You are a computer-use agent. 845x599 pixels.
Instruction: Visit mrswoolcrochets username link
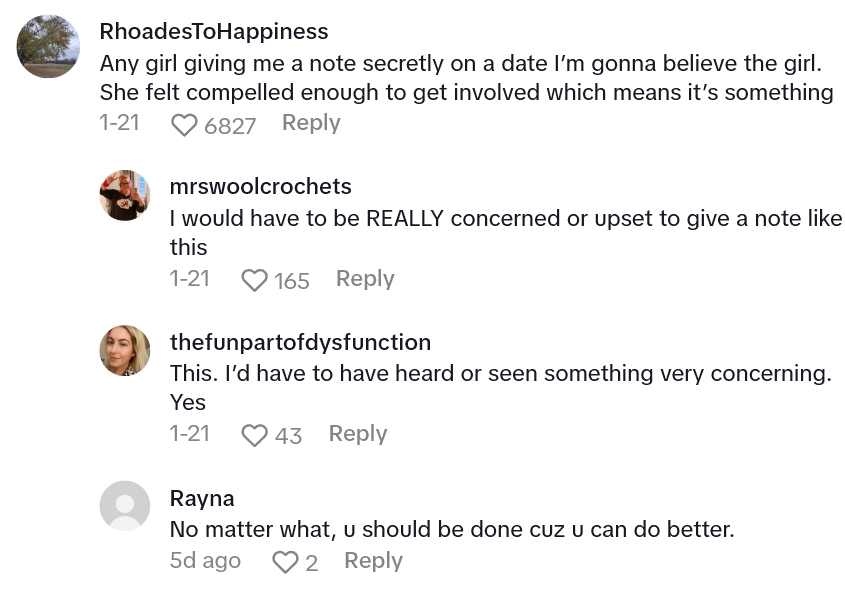(261, 187)
